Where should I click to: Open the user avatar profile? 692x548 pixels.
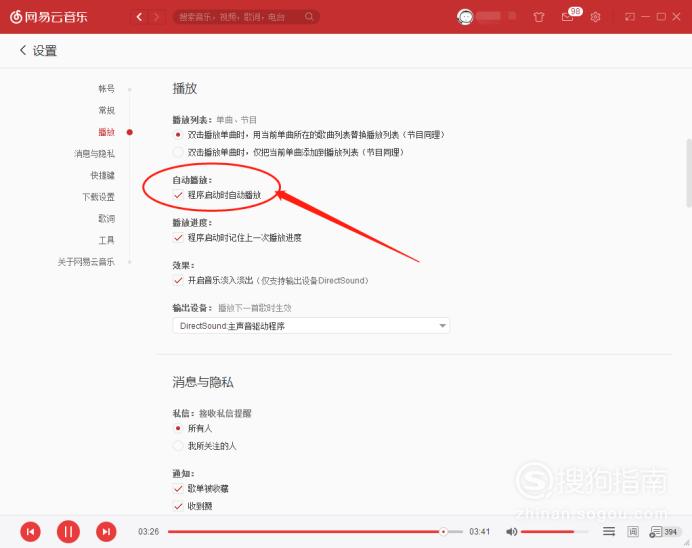465,17
